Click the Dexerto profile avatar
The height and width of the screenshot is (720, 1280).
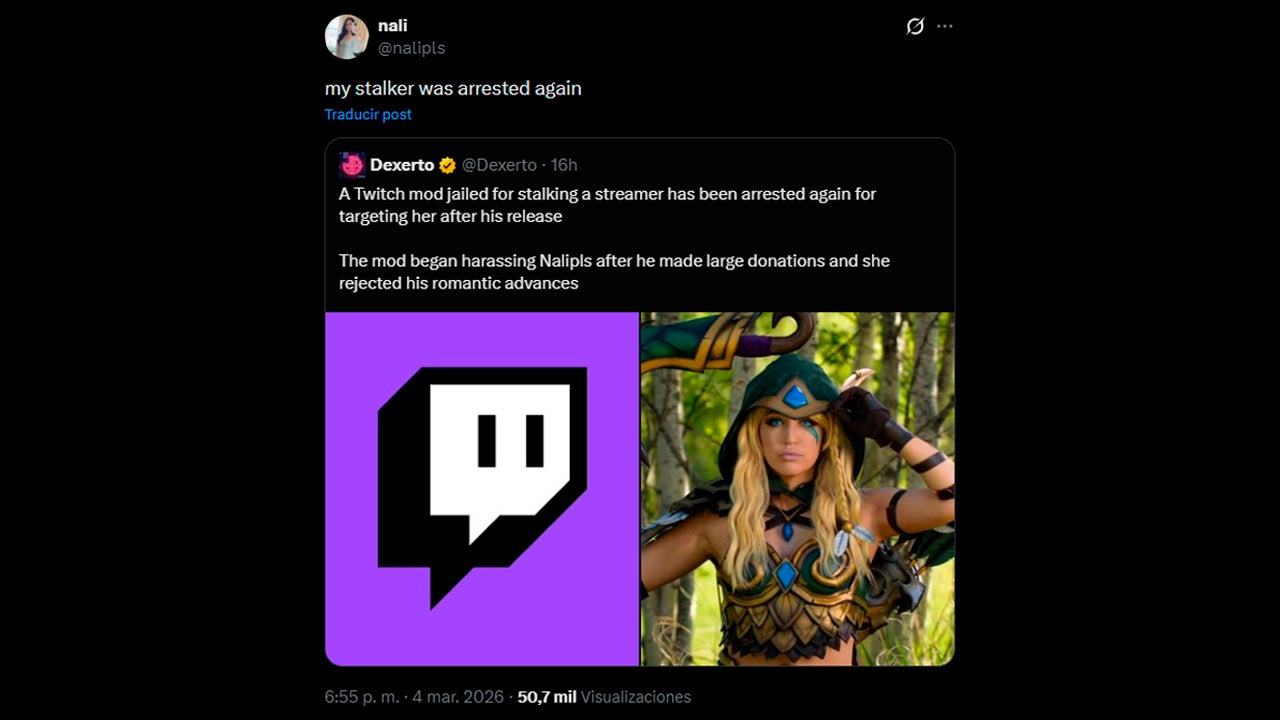tap(352, 164)
